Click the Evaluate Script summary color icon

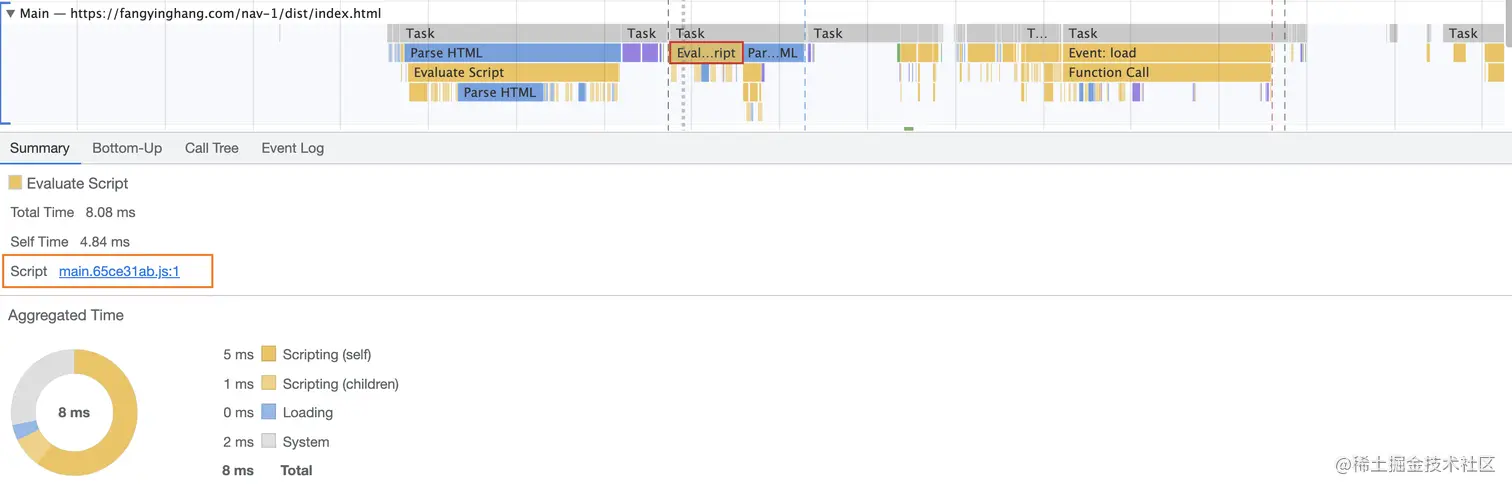point(15,183)
